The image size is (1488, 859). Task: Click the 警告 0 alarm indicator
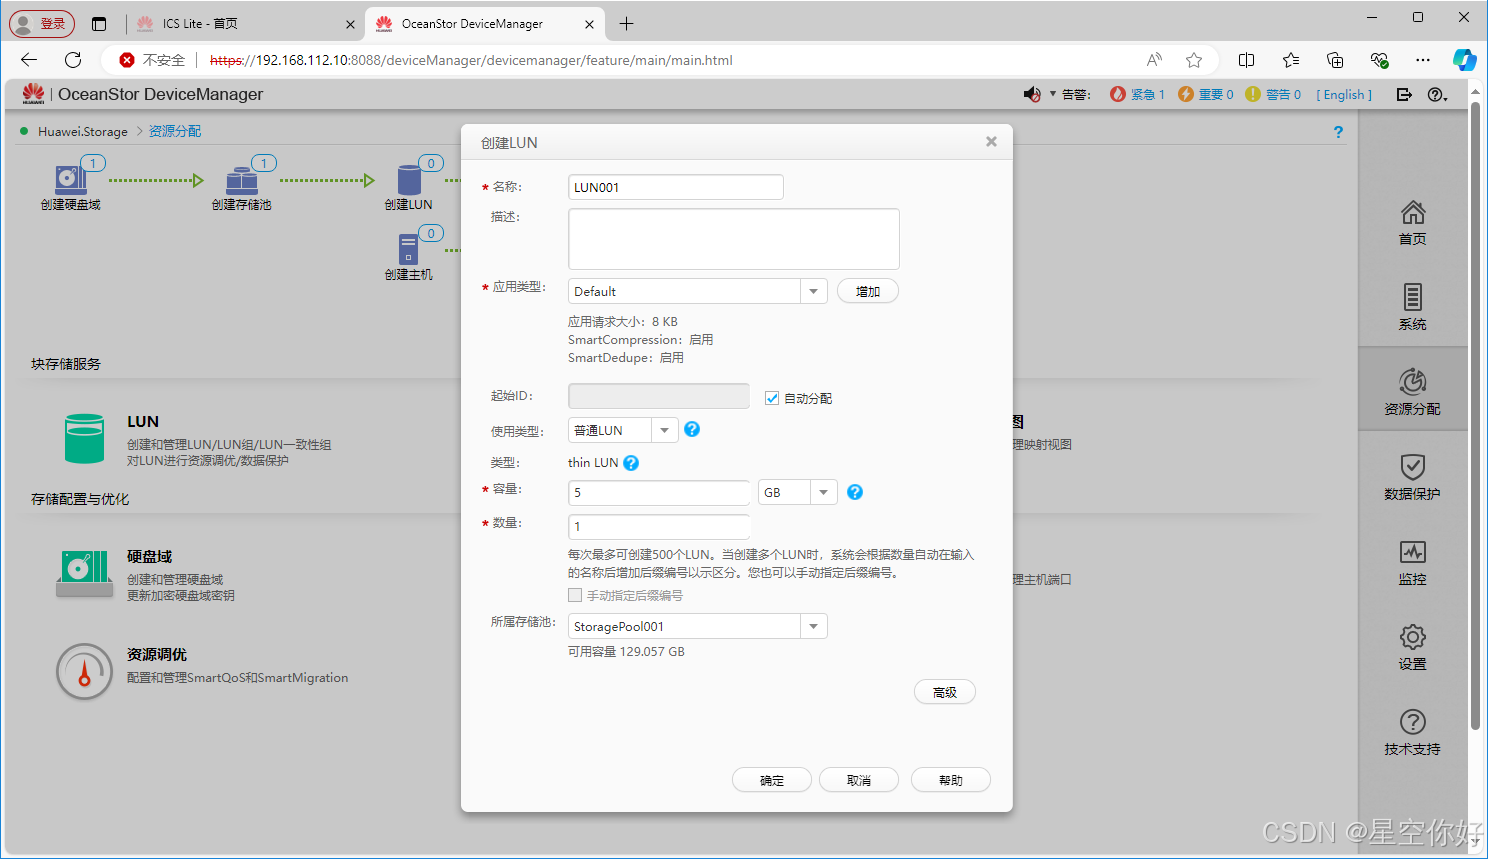click(1273, 94)
